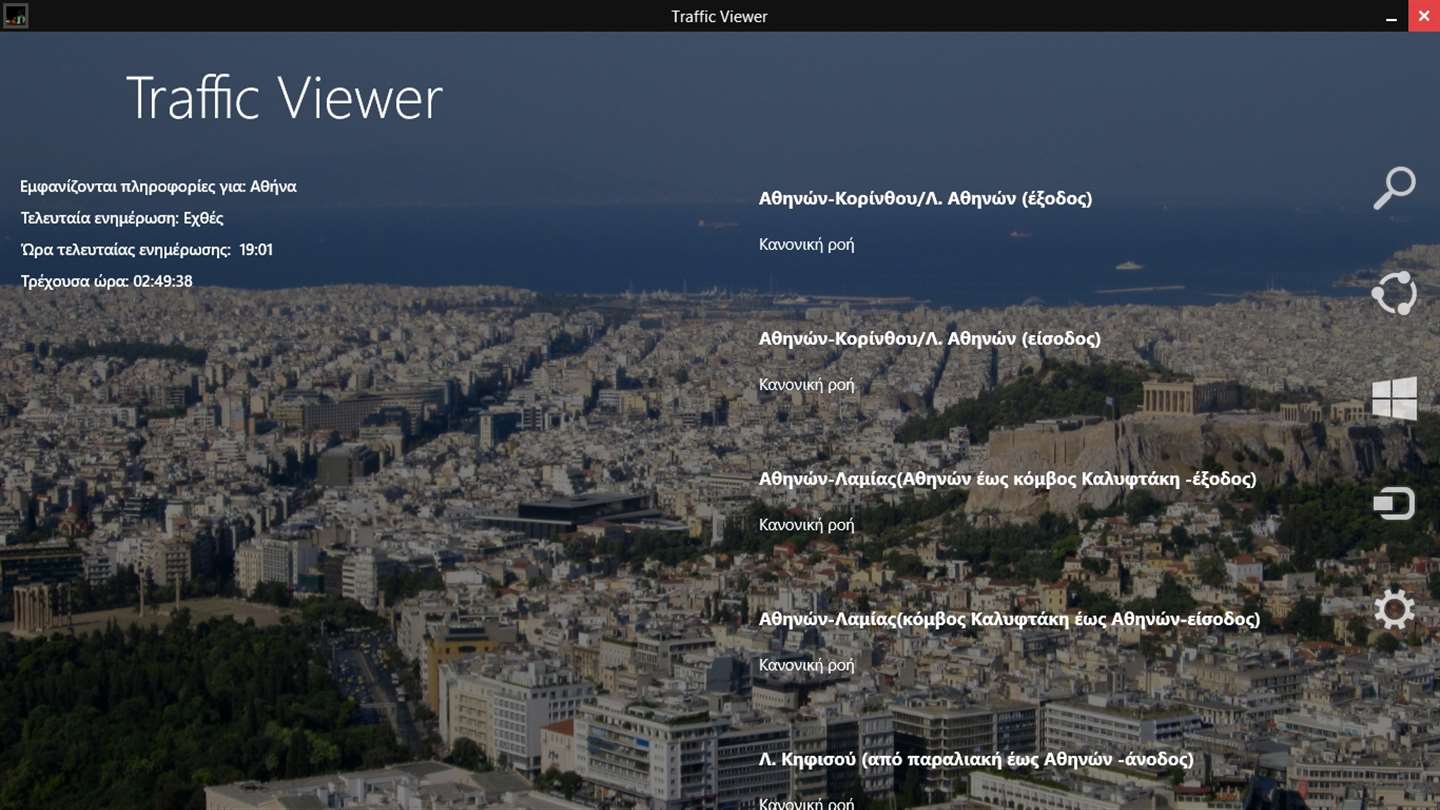Select Αθηνών-Λαμίας κόμβος Καλυφτάκη έως Αθηνών-είσοδος entry
Image resolution: width=1440 pixels, height=810 pixels.
(x=1009, y=619)
